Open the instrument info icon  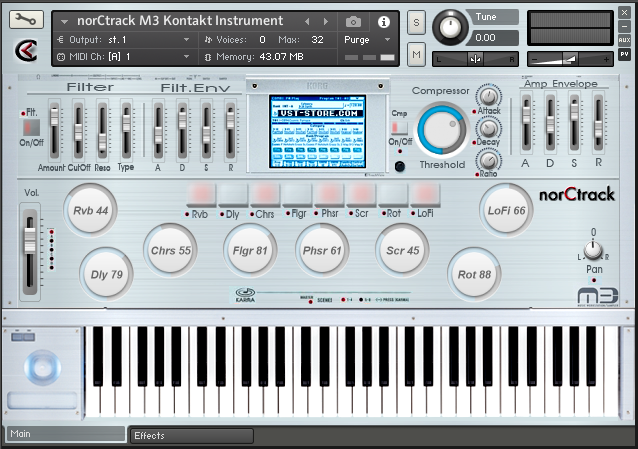tap(383, 21)
